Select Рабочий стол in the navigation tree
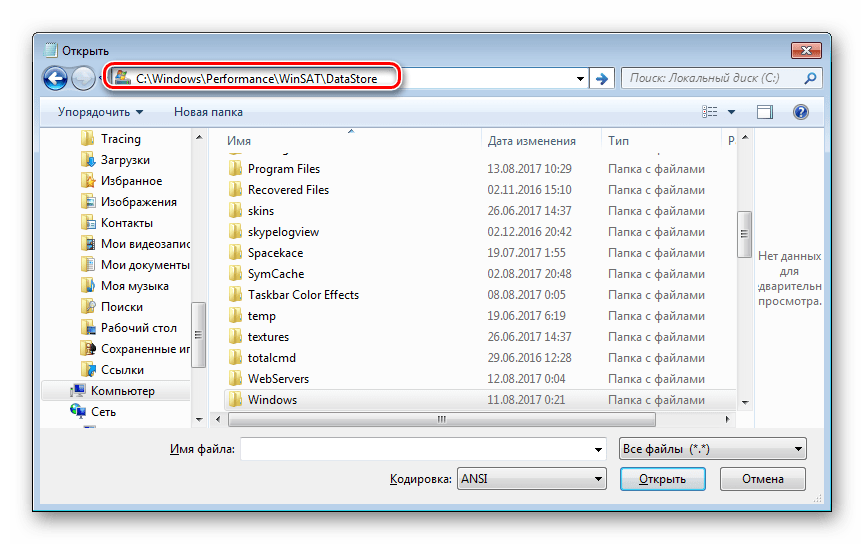 139,327
